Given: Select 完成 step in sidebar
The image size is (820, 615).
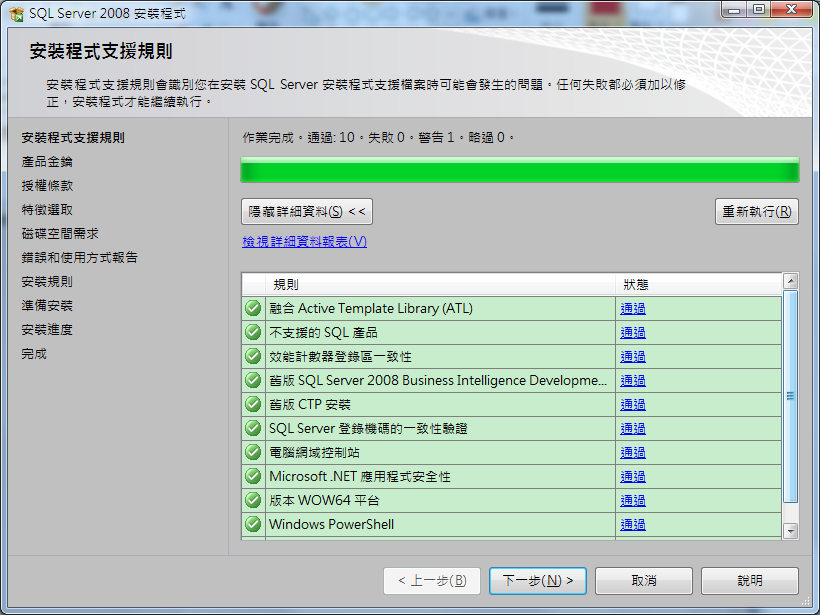Looking at the screenshot, I should (34, 354).
